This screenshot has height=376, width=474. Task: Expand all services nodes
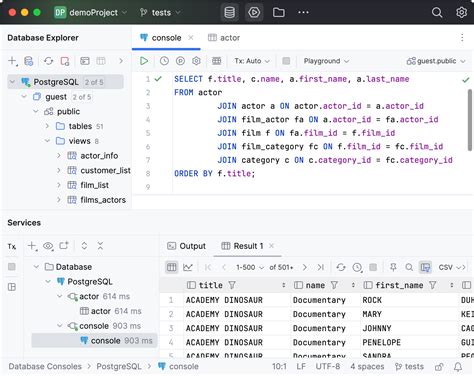click(84, 246)
